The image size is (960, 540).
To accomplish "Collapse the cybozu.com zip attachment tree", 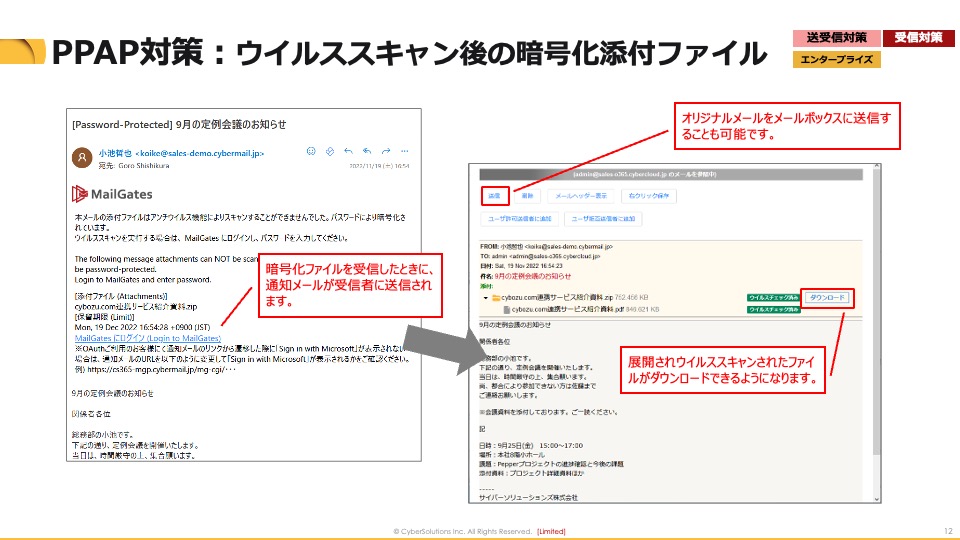I will (486, 297).
